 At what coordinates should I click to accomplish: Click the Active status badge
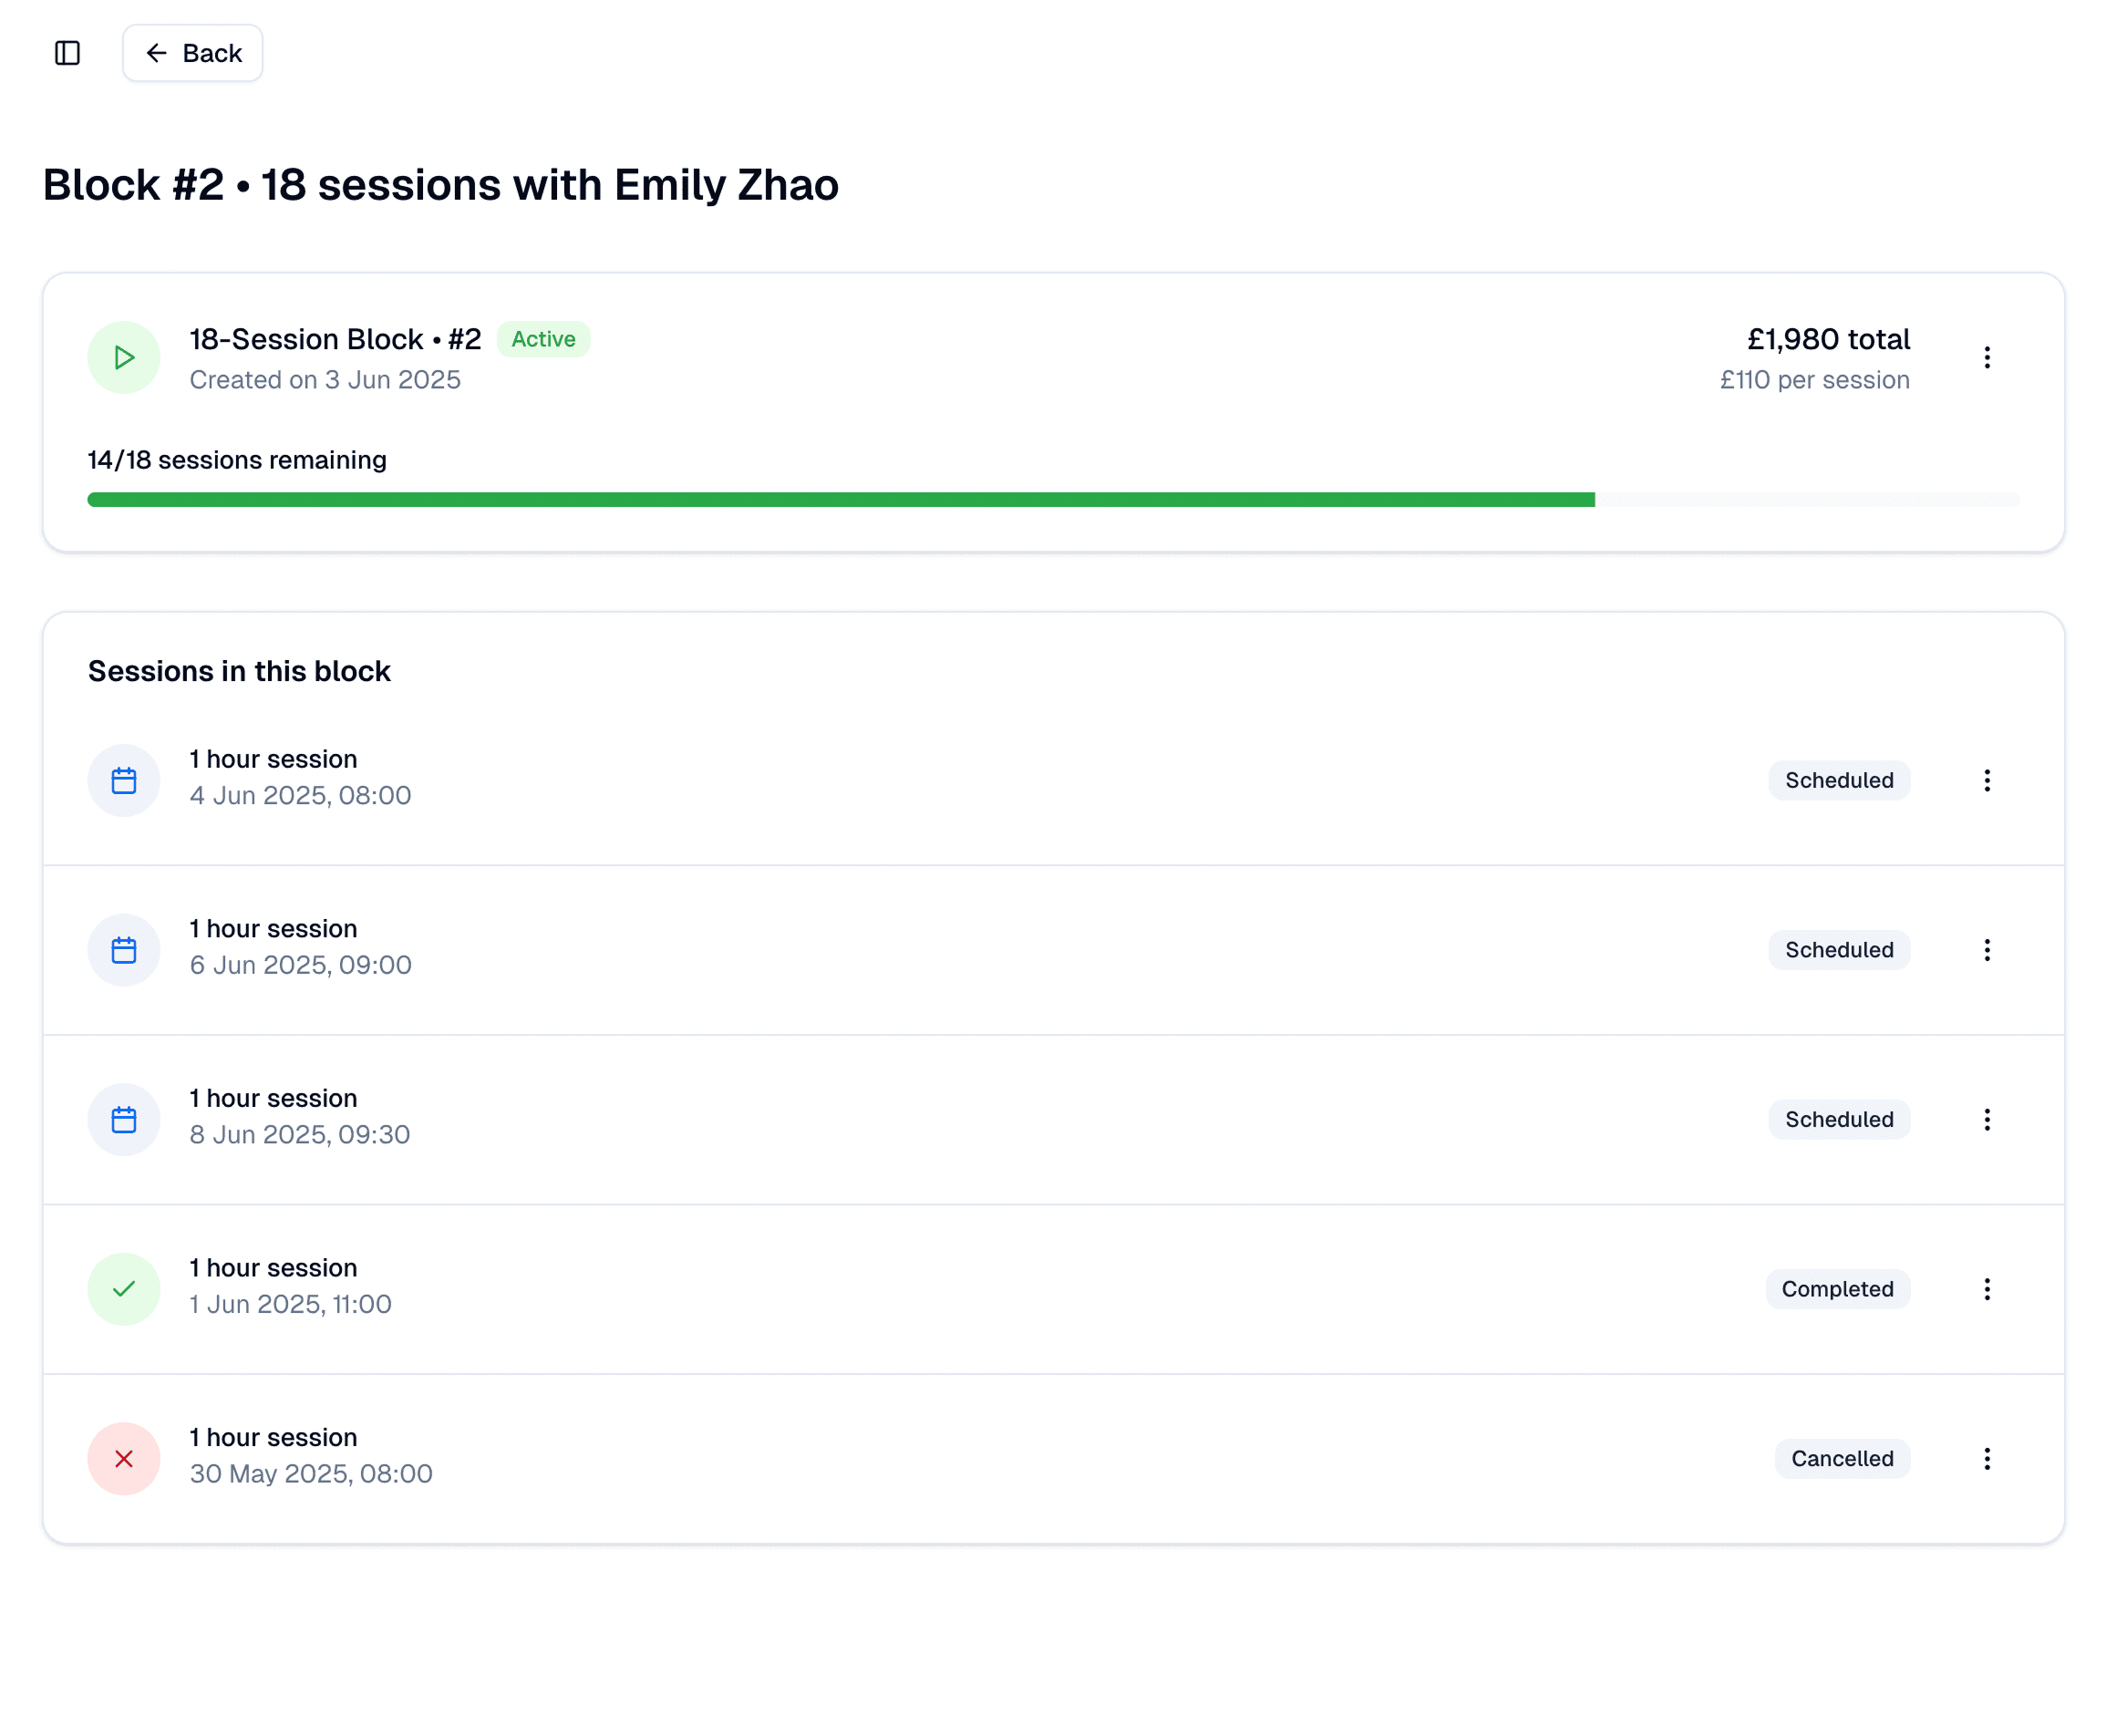543,339
